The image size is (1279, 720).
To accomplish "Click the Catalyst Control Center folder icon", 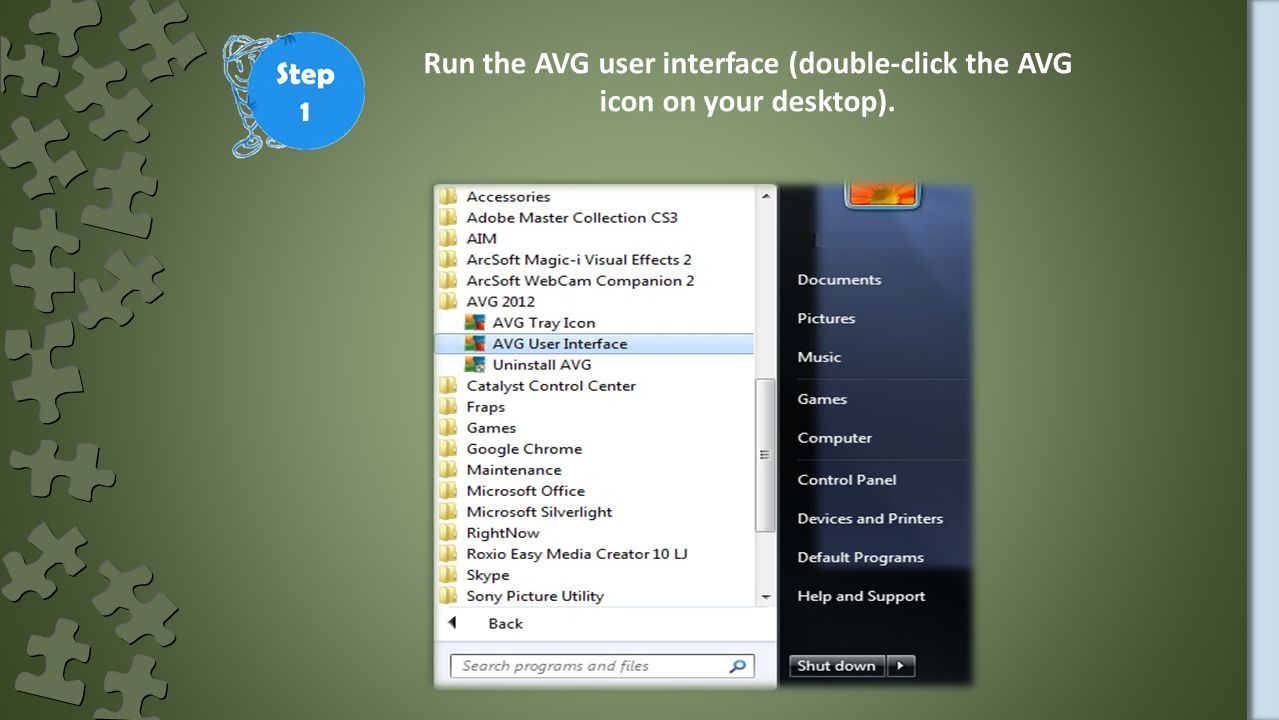I will (448, 386).
